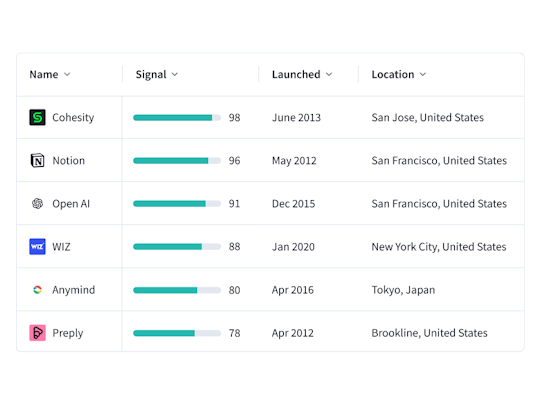This screenshot has height=405, width=540.
Task: Click the WIZ signal bar at 88
Action: (177, 247)
